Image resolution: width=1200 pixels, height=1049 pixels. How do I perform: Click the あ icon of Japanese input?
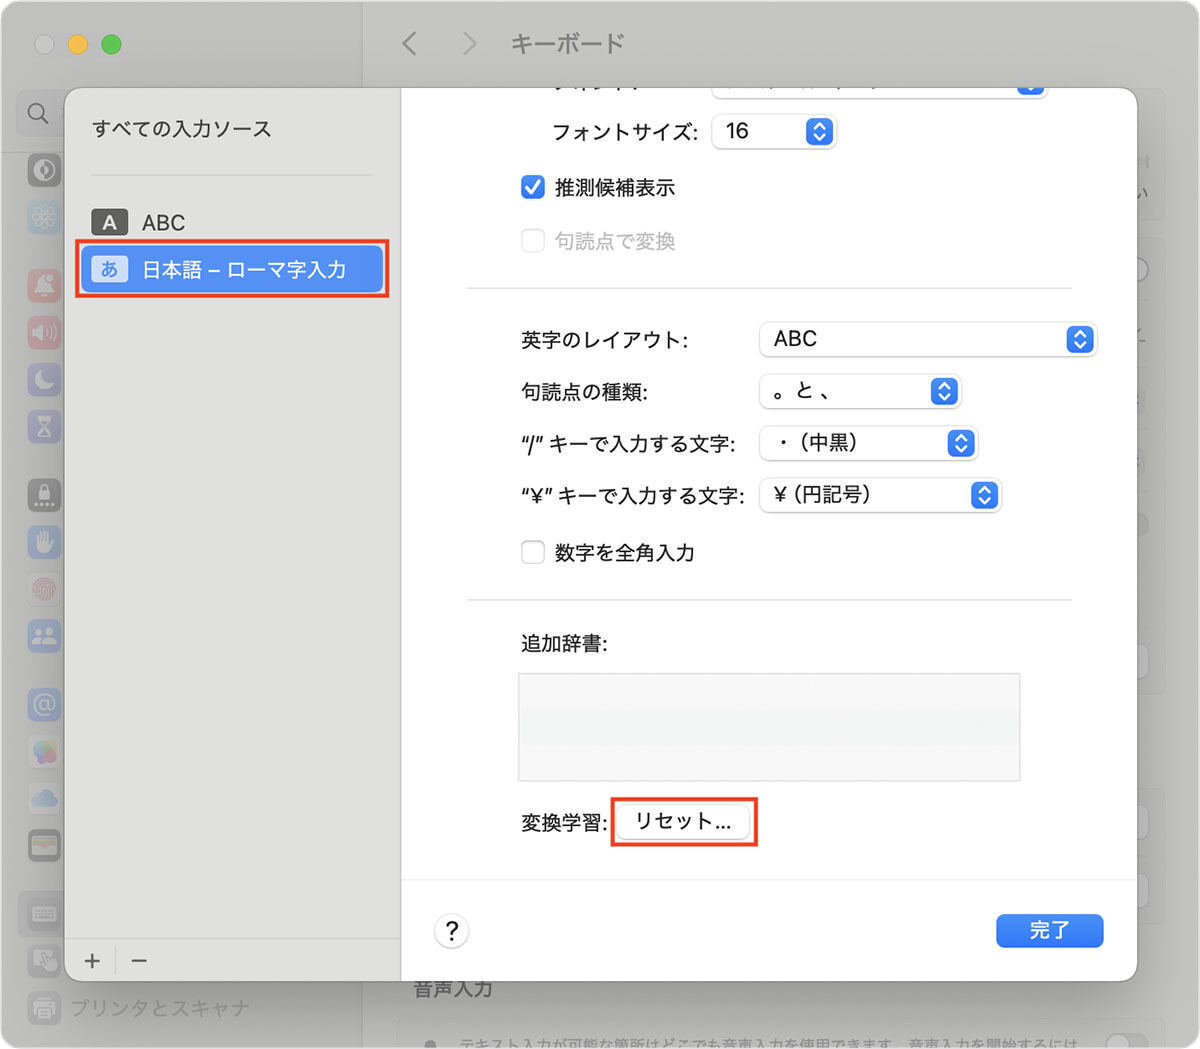[x=109, y=269]
